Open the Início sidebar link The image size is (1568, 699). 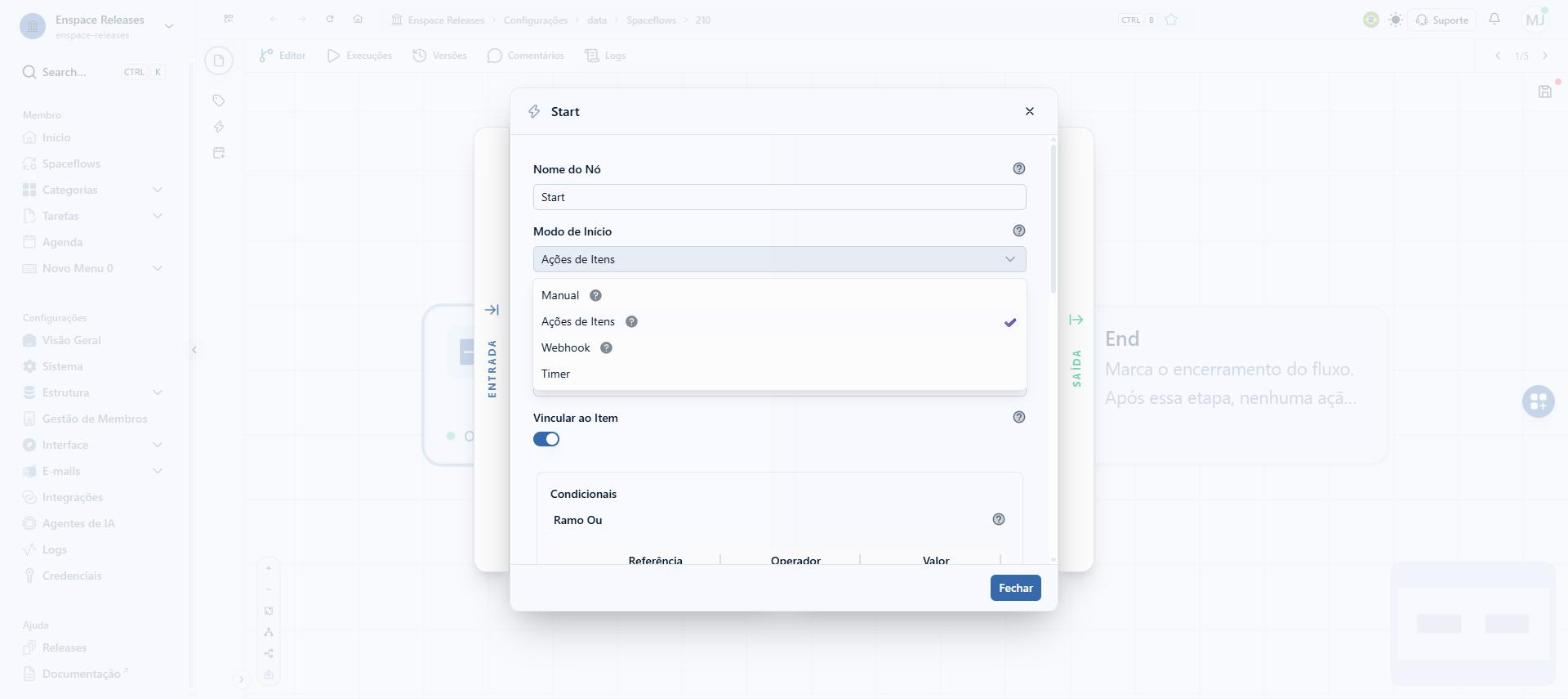click(x=56, y=138)
